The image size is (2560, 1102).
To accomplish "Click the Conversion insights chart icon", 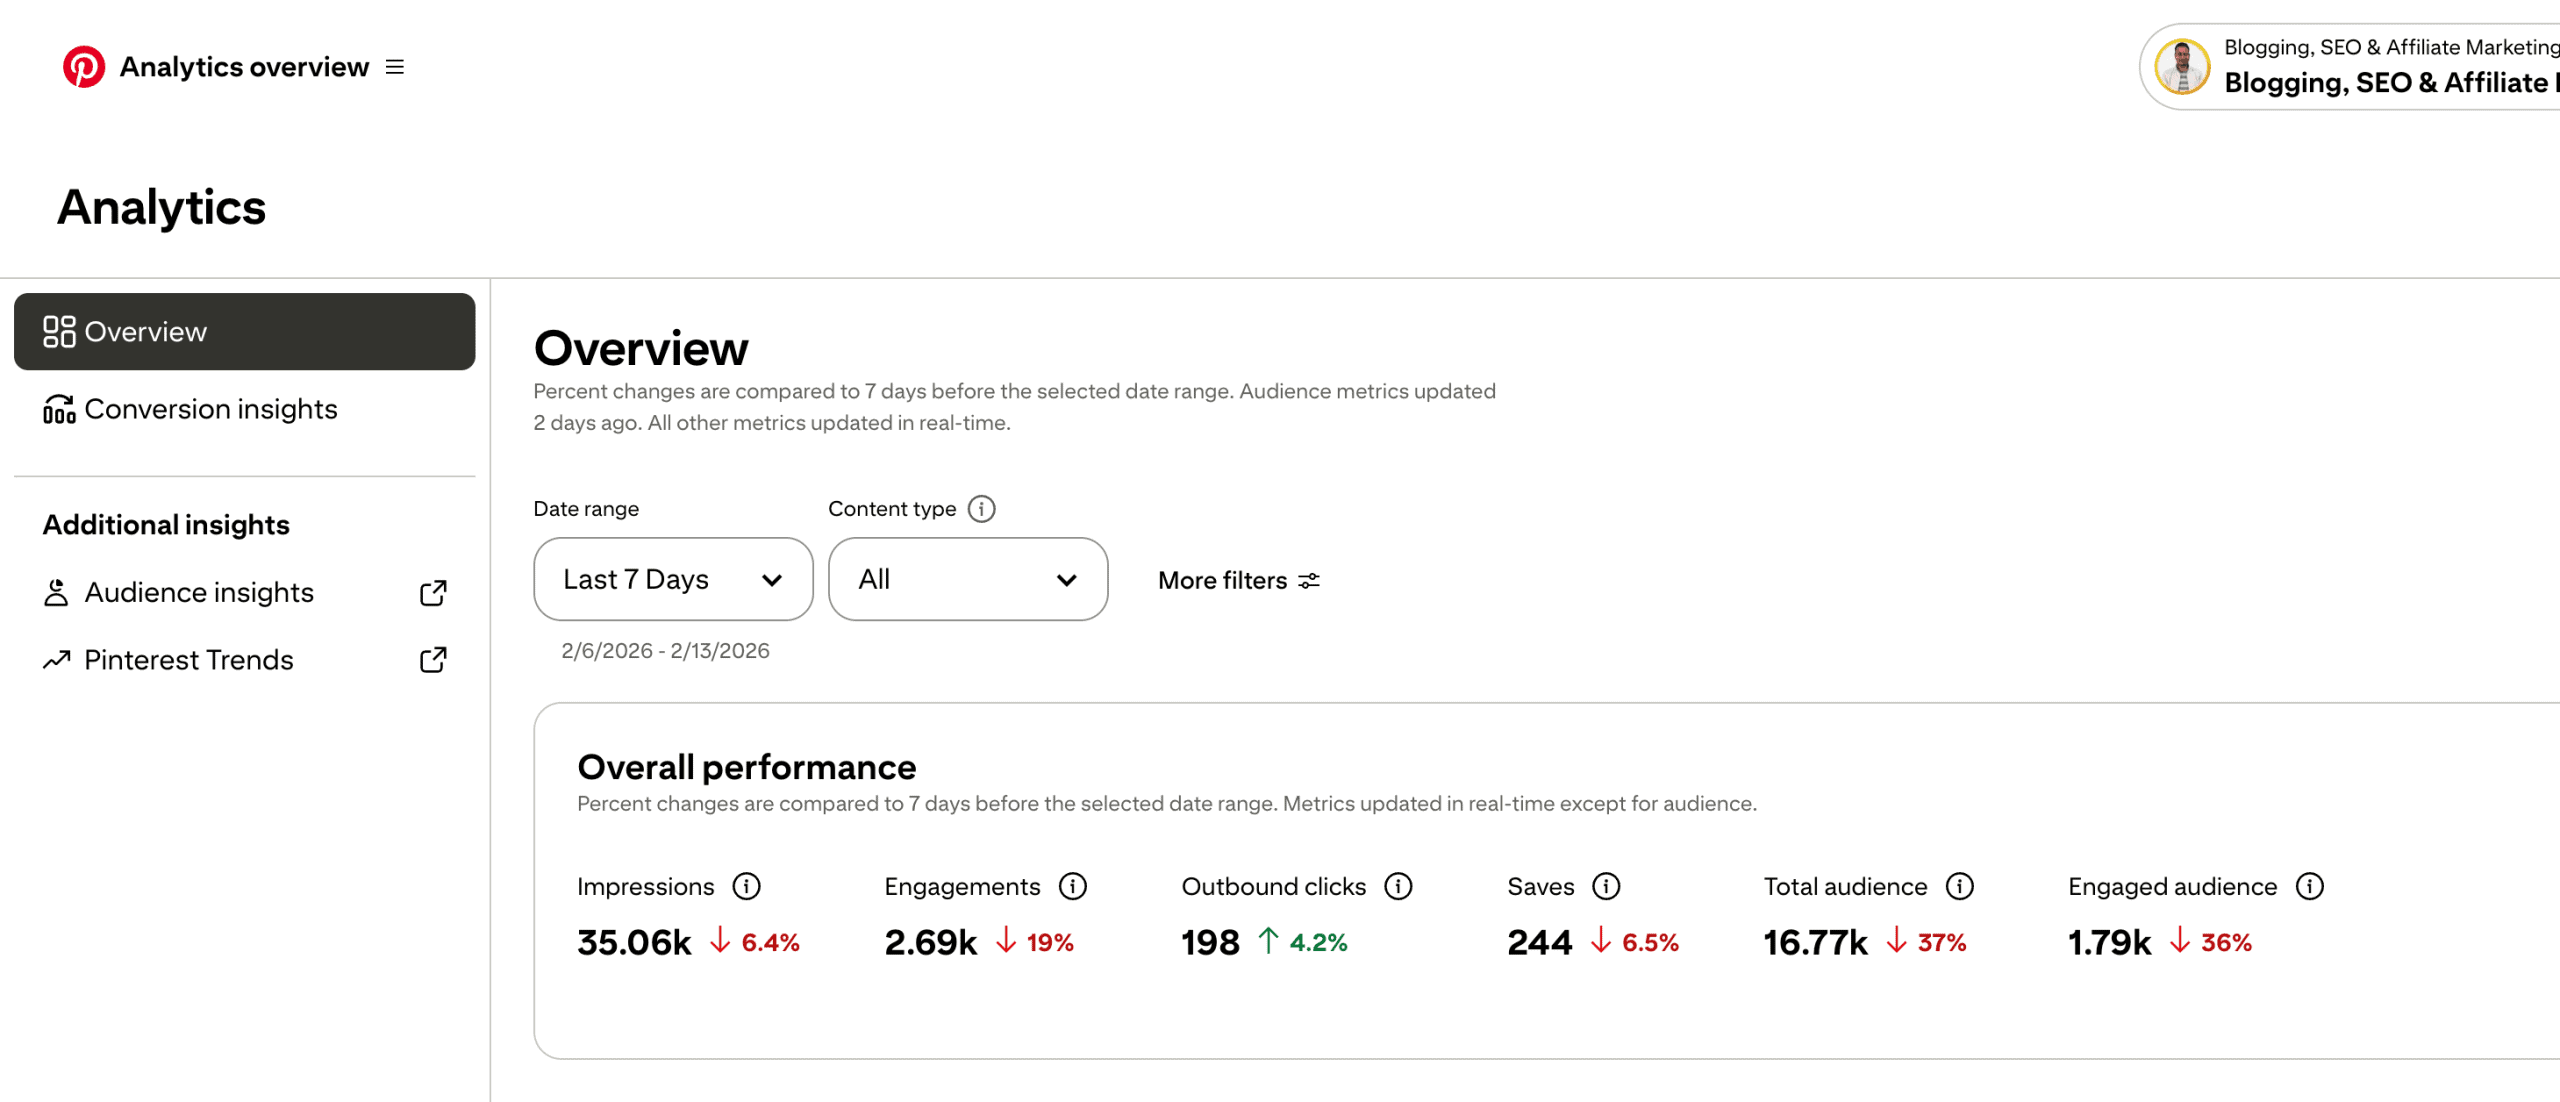I will (x=58, y=408).
